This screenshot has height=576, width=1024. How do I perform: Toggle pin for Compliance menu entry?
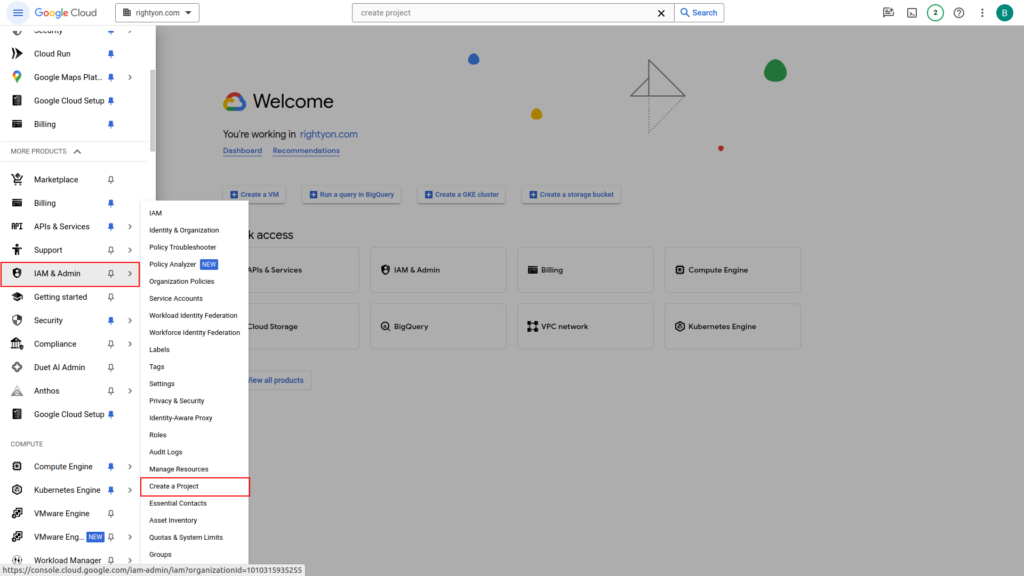pos(111,344)
